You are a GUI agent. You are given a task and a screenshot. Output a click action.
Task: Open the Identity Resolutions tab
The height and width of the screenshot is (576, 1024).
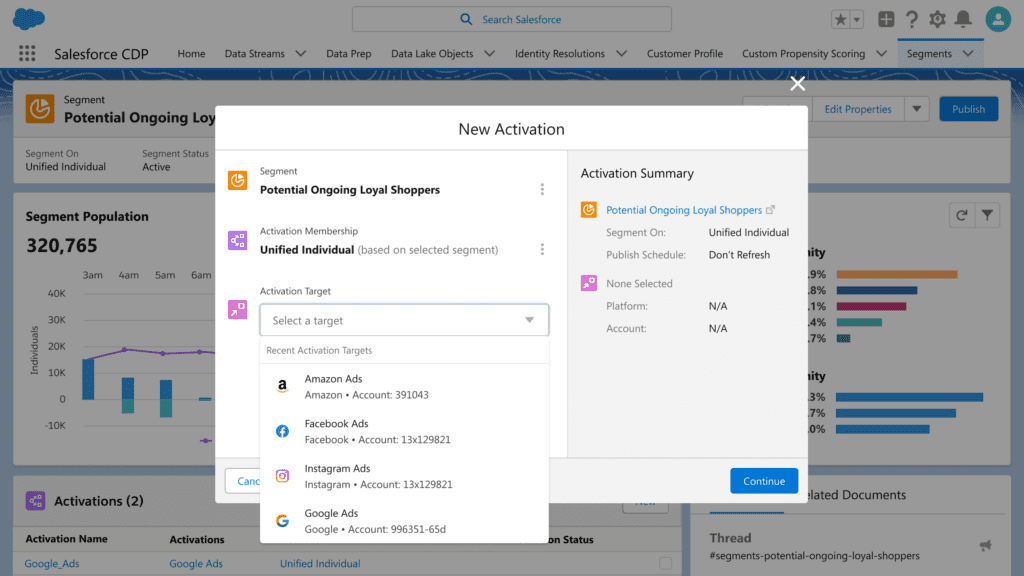coord(560,54)
